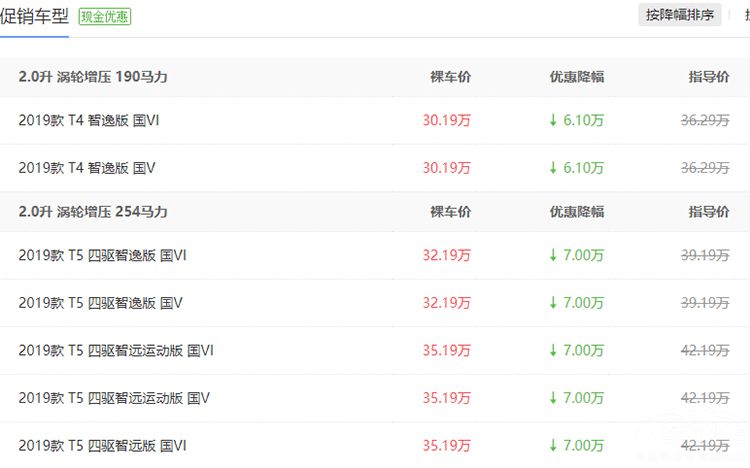Click 42.19万 guide price in 四驱智远运动版 国V row
The image size is (750, 468).
click(x=705, y=398)
